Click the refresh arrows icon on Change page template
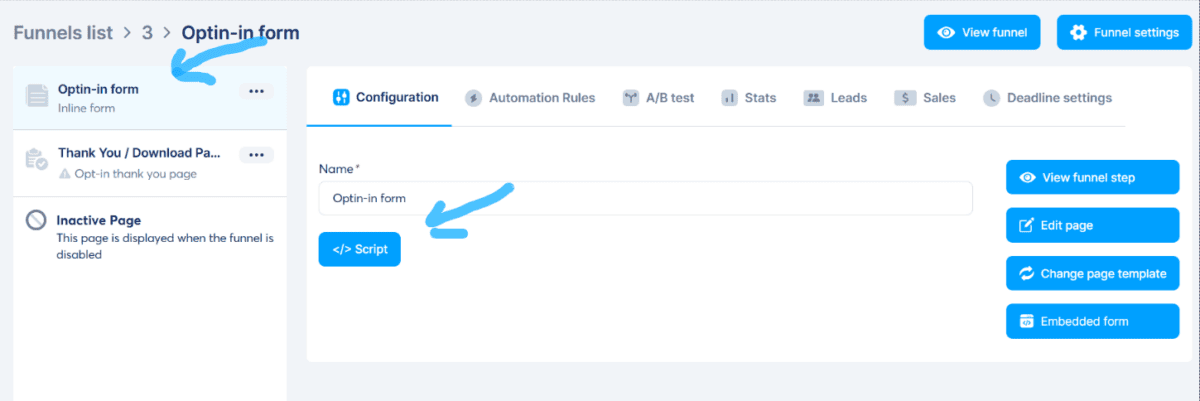 click(1026, 273)
